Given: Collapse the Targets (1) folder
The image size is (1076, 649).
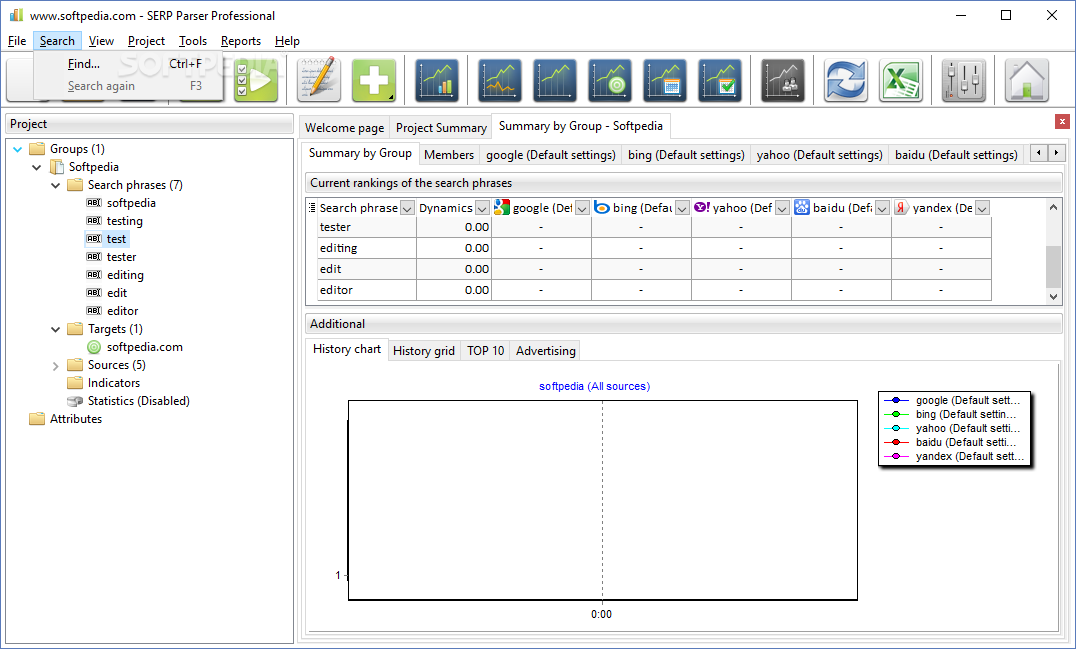Looking at the screenshot, I should tap(56, 329).
